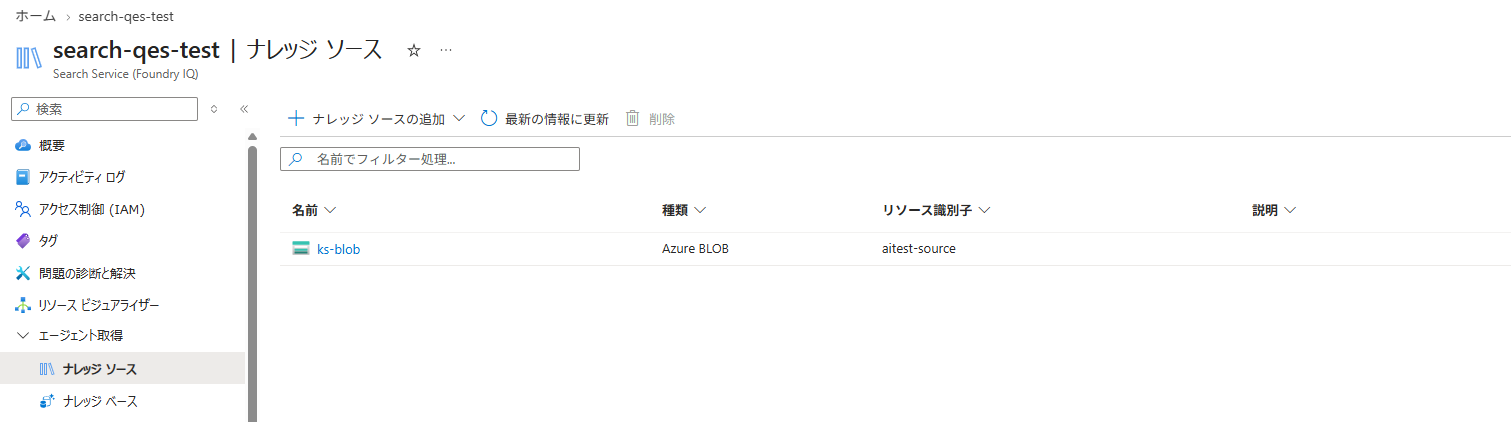Click 最新の情報に更新 refresh button

point(545,119)
